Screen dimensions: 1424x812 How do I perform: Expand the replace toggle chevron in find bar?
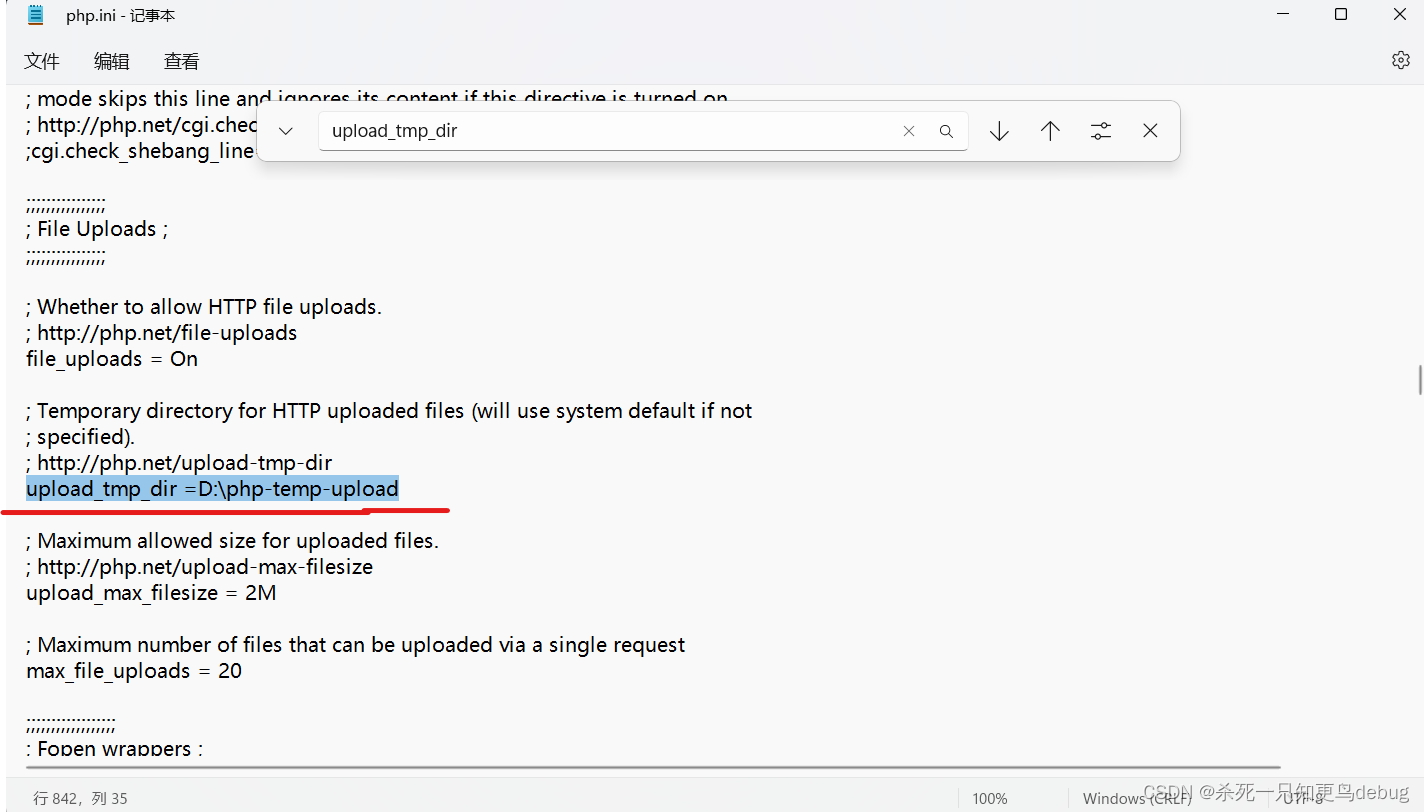285,131
